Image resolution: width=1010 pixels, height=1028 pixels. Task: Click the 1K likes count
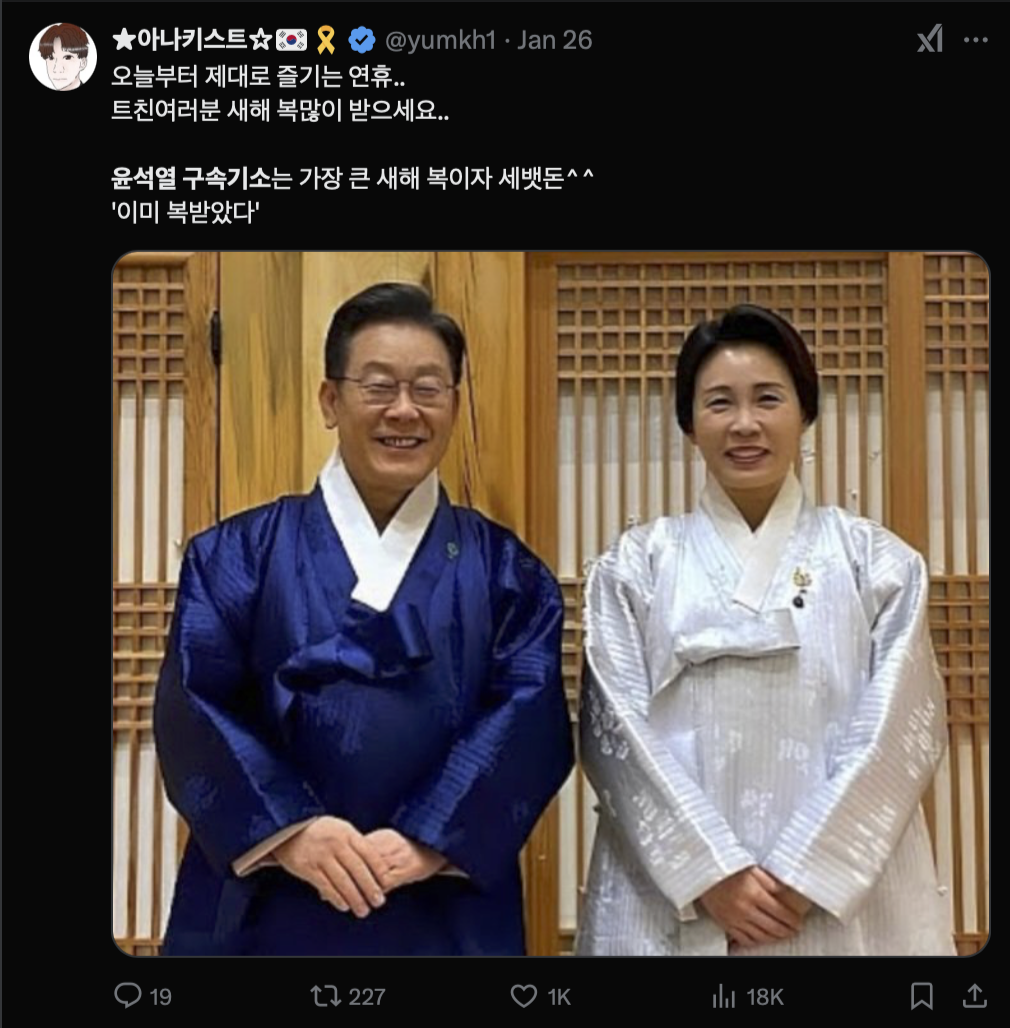click(x=559, y=997)
